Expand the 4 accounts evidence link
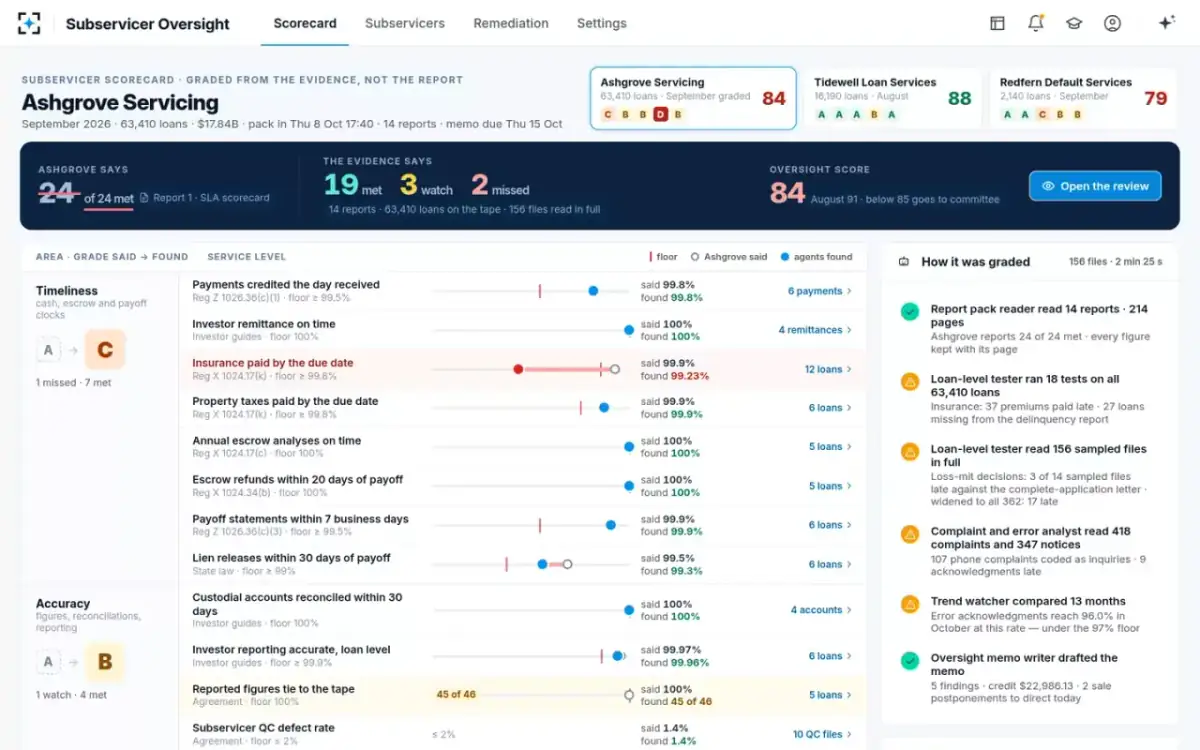 click(x=821, y=610)
